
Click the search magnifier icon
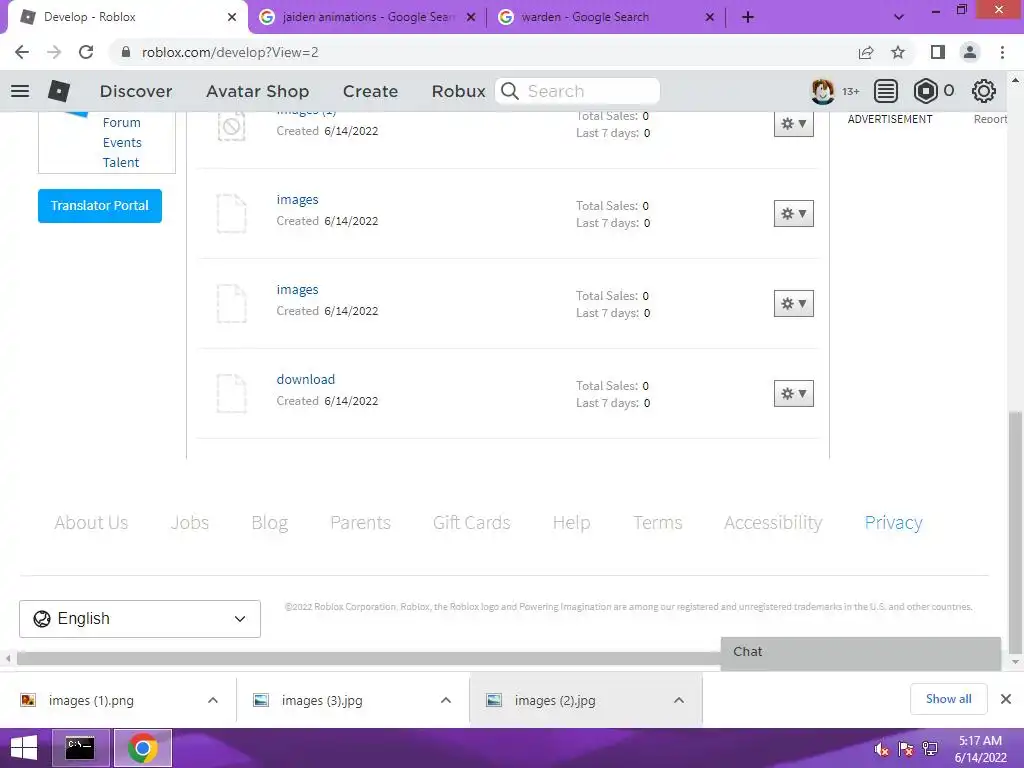click(x=510, y=91)
